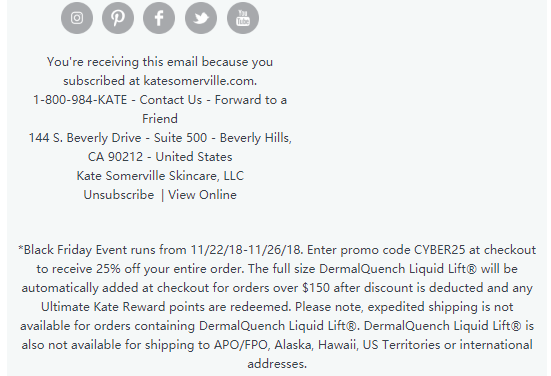This screenshot has height=376, width=551.
Task: Visit the Facebook page icon
Action: (x=159, y=18)
